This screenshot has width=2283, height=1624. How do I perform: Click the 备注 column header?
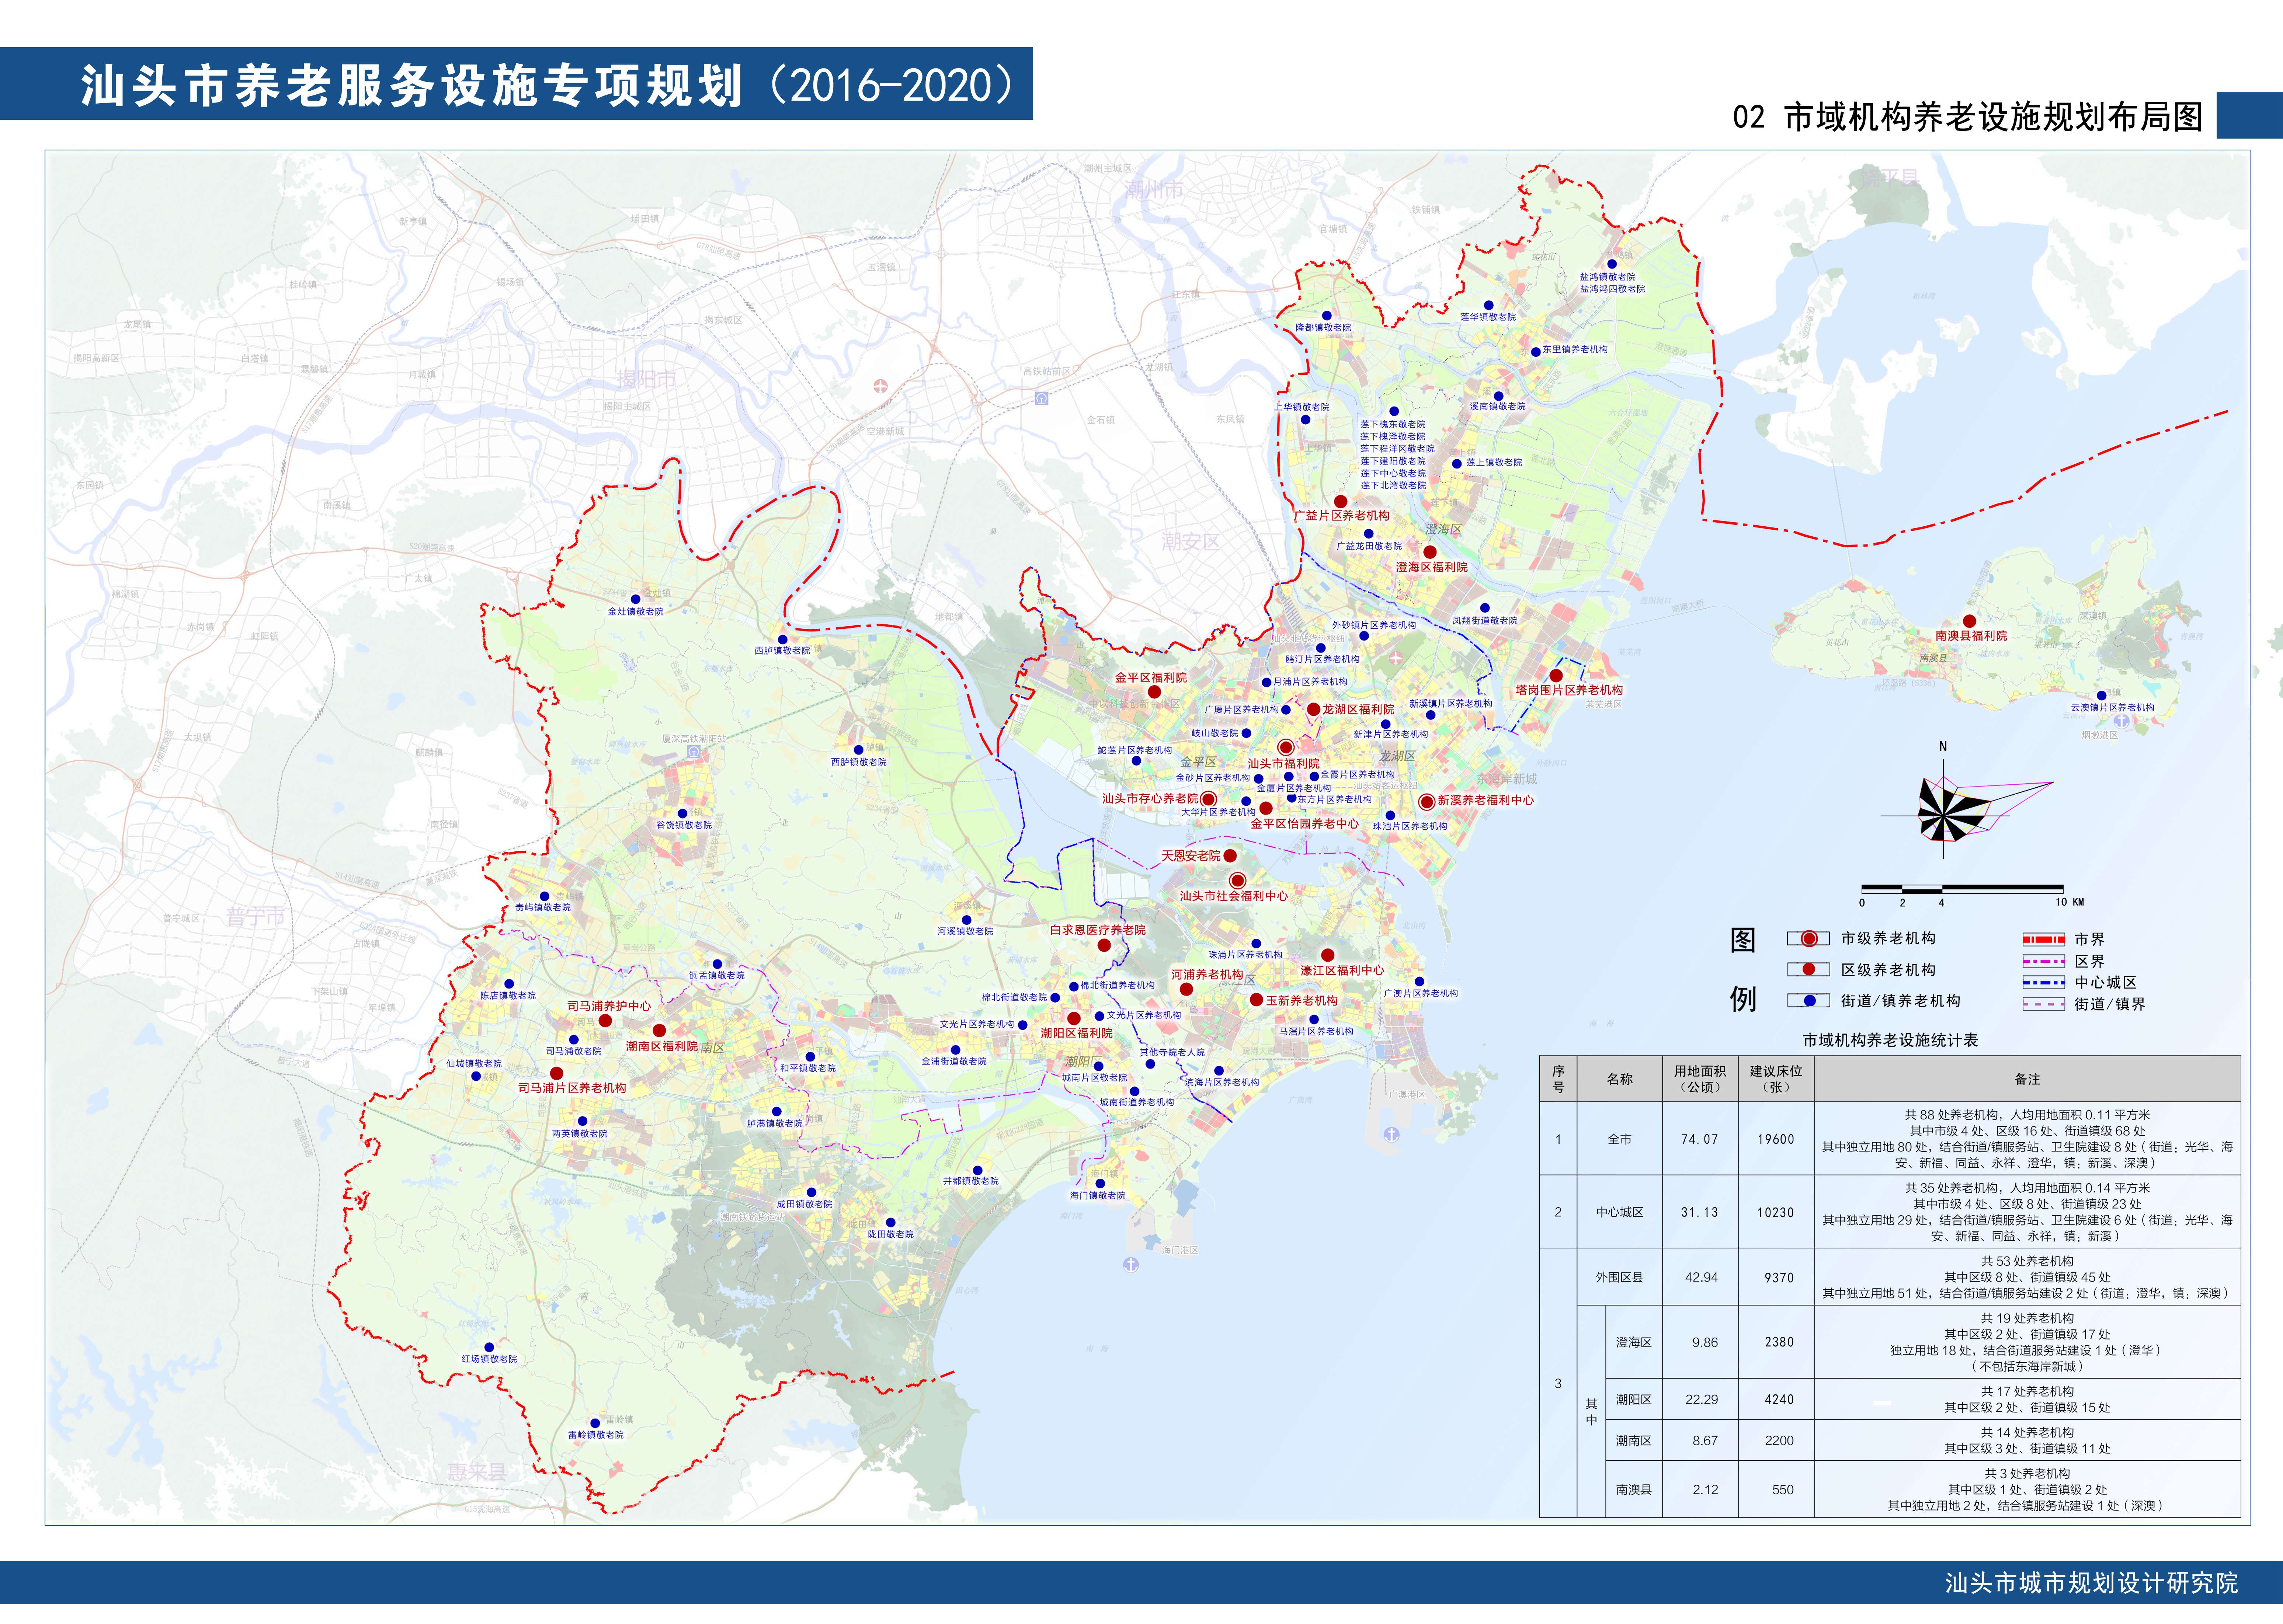[2027, 1079]
